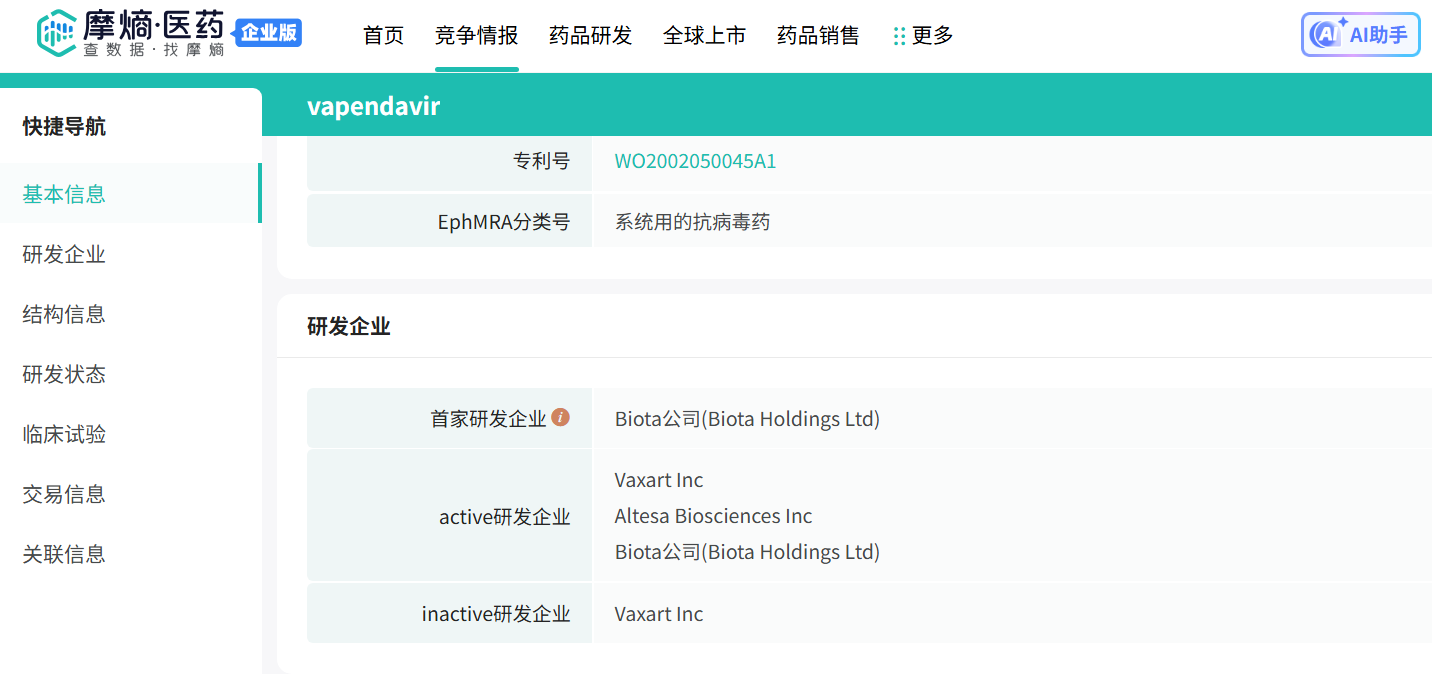Click the 企业版 badge
1432x674 pixels.
[x=268, y=33]
